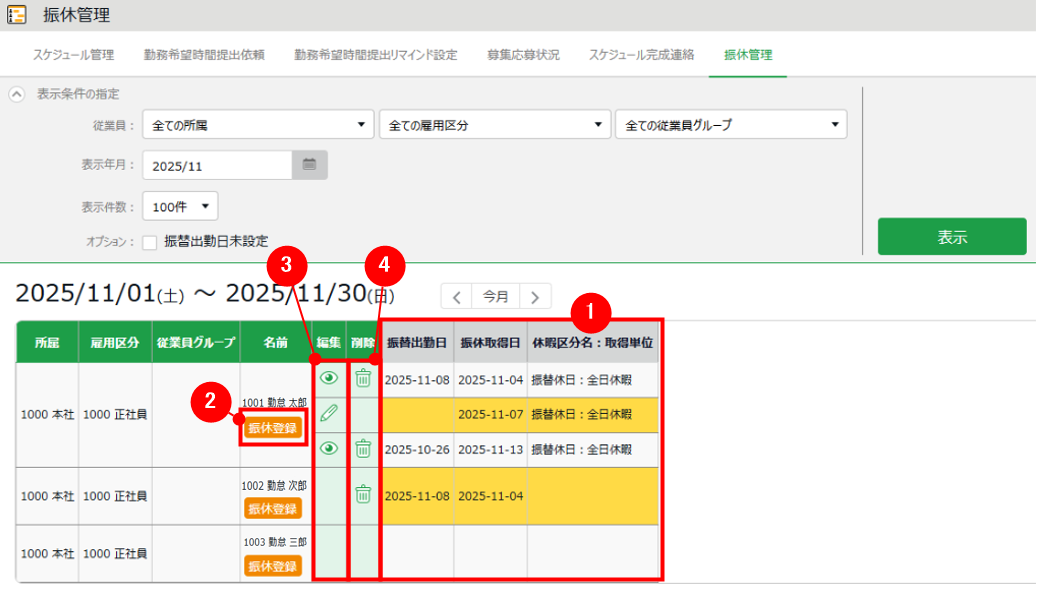Viewport: 1038px width, 594px height.
Task: Click 振休登録 for 勤怠 三郎
Action: click(273, 565)
